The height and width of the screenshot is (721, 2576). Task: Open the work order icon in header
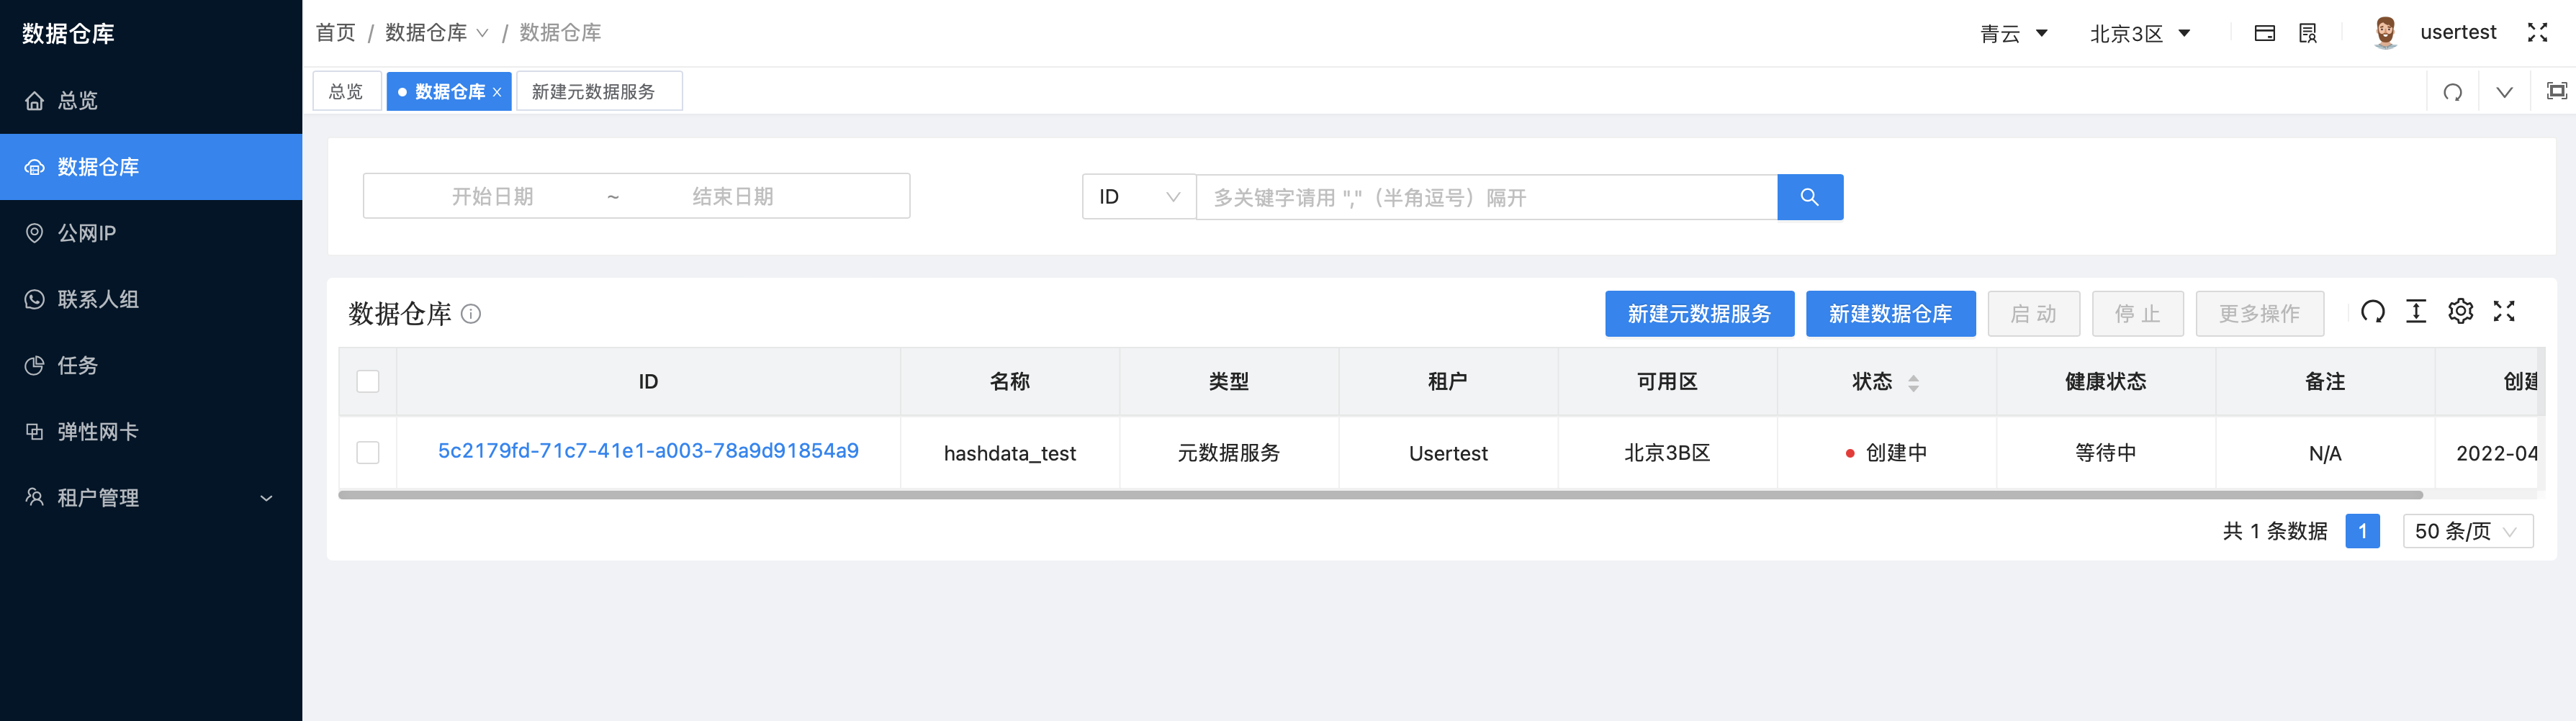(x=2308, y=32)
